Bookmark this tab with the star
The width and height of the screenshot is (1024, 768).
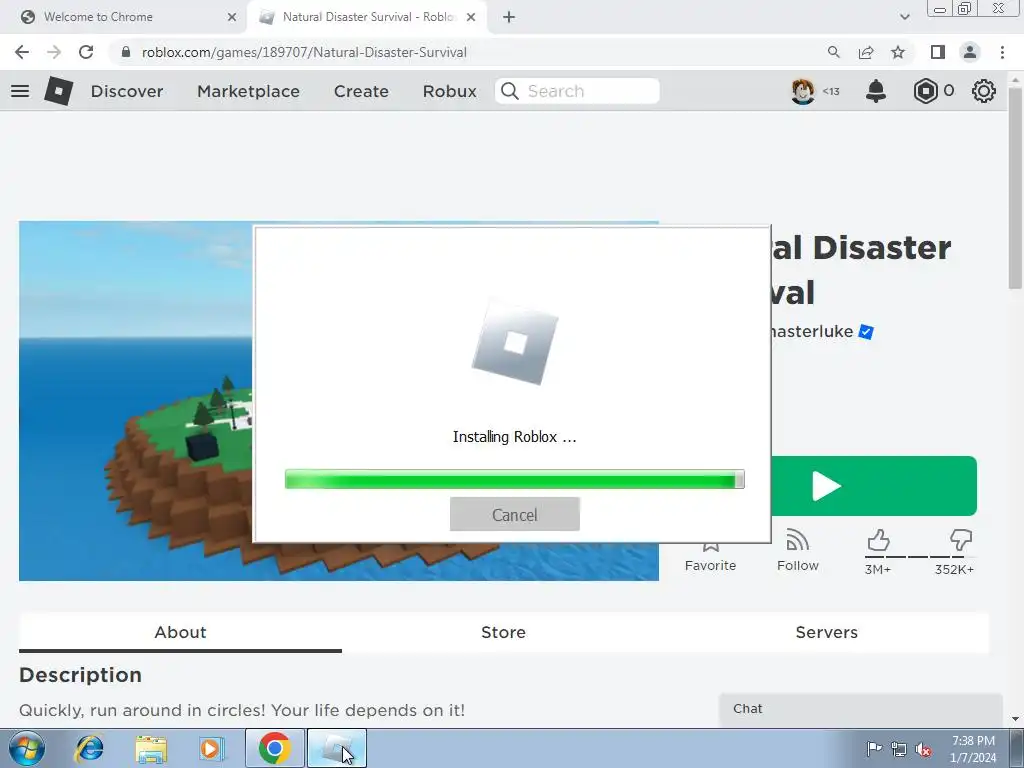tap(898, 52)
